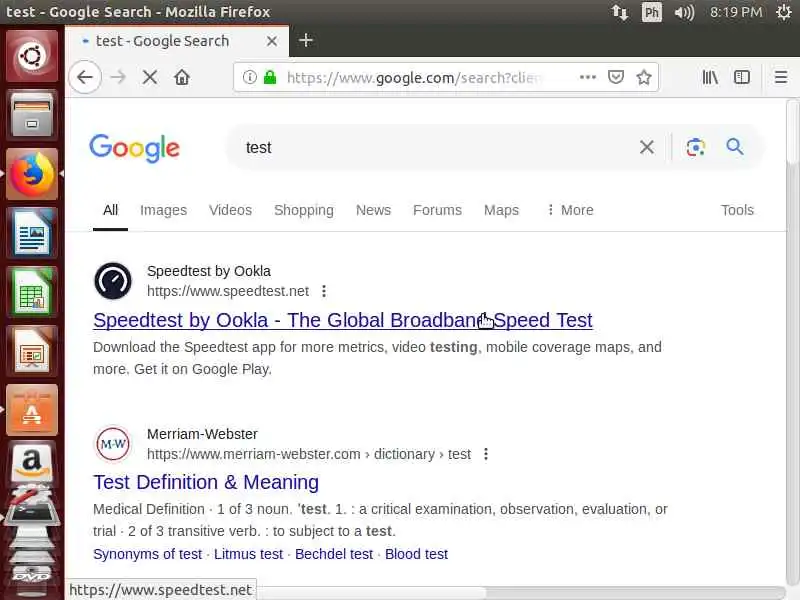Select the 'test - Google Search' tab
The image size is (800, 600).
tap(177, 41)
